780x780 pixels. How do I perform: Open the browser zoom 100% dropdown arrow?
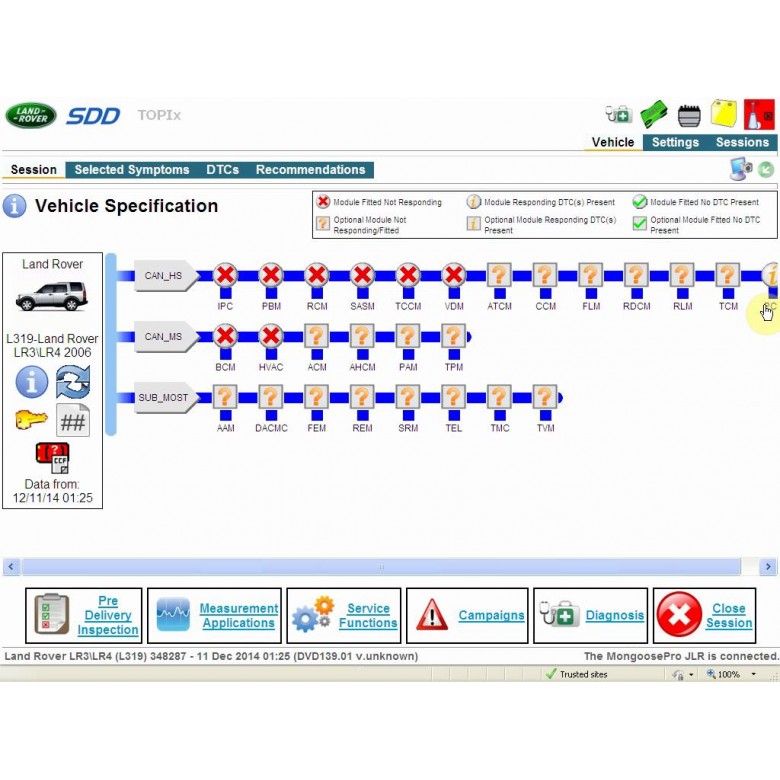[754, 674]
